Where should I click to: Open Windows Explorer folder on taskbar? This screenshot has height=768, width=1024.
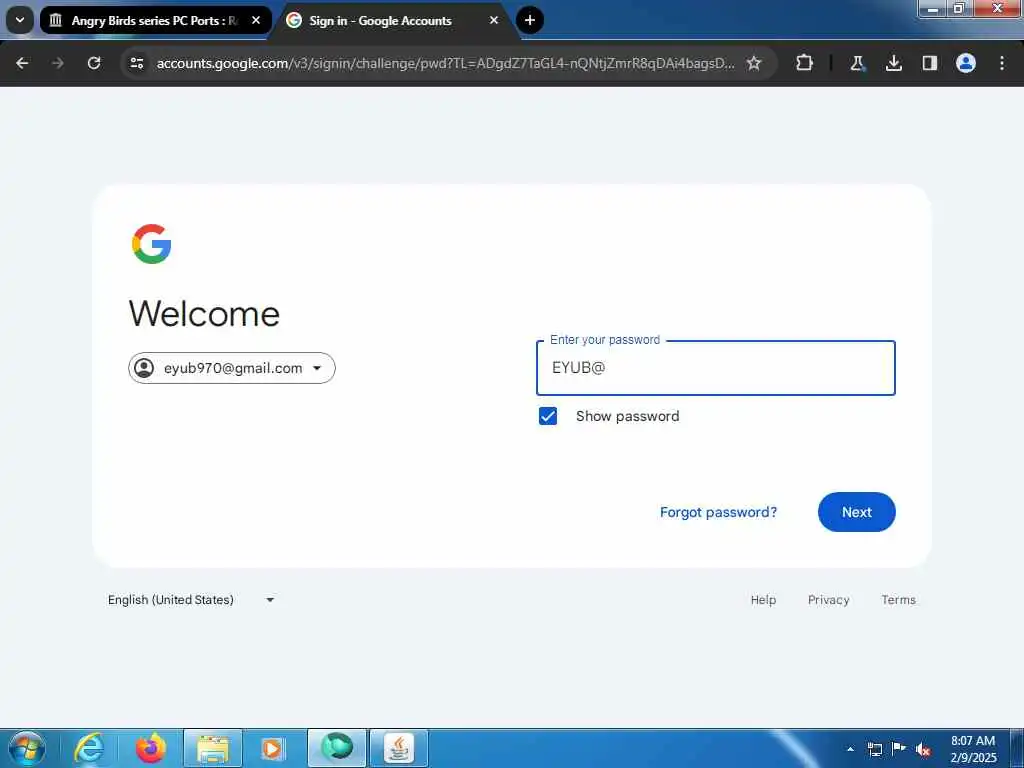coord(213,748)
